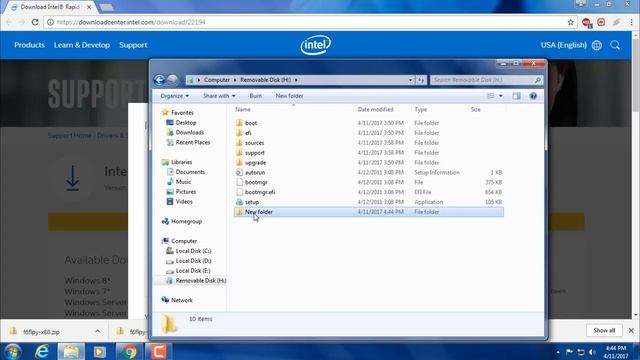Click Support in Intel site menu
Image resolution: width=640 pixels, height=360 pixels.
133,45
